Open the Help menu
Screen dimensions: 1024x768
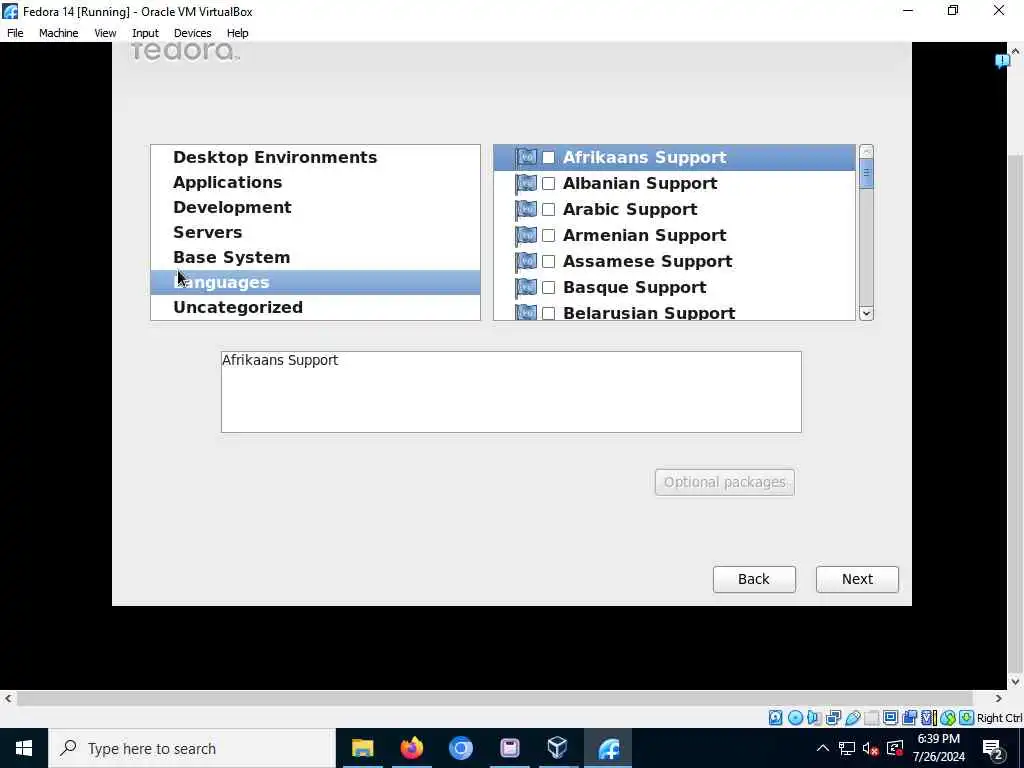(238, 33)
